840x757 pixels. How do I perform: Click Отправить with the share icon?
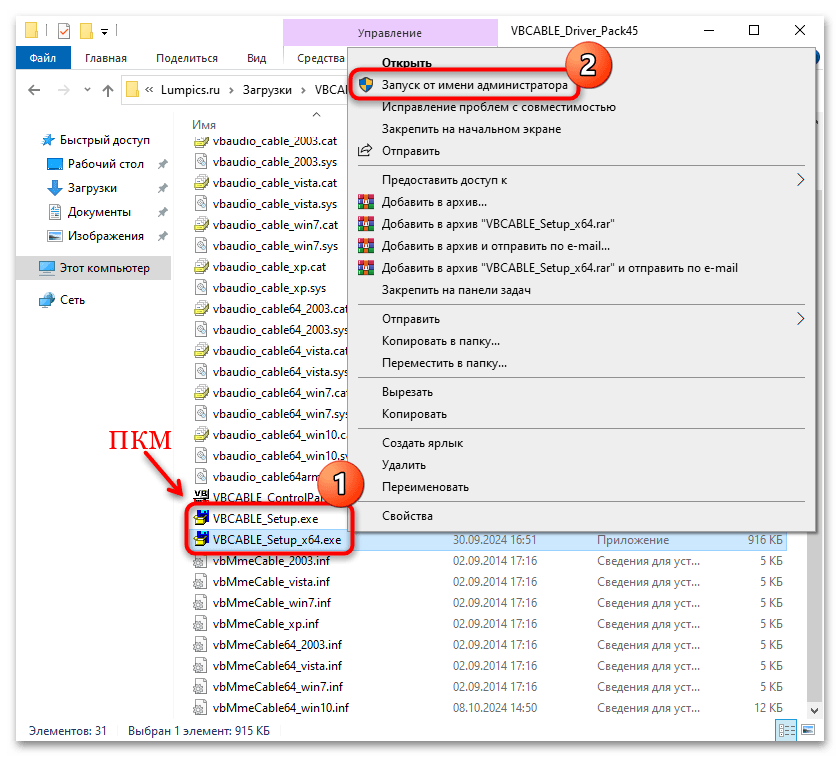coord(410,151)
